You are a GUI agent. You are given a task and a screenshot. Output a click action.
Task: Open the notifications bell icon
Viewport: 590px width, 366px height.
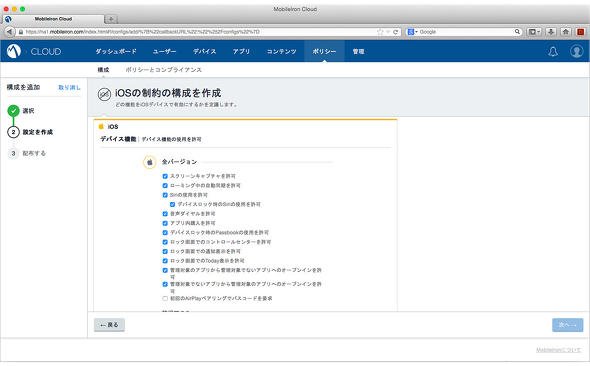click(553, 52)
